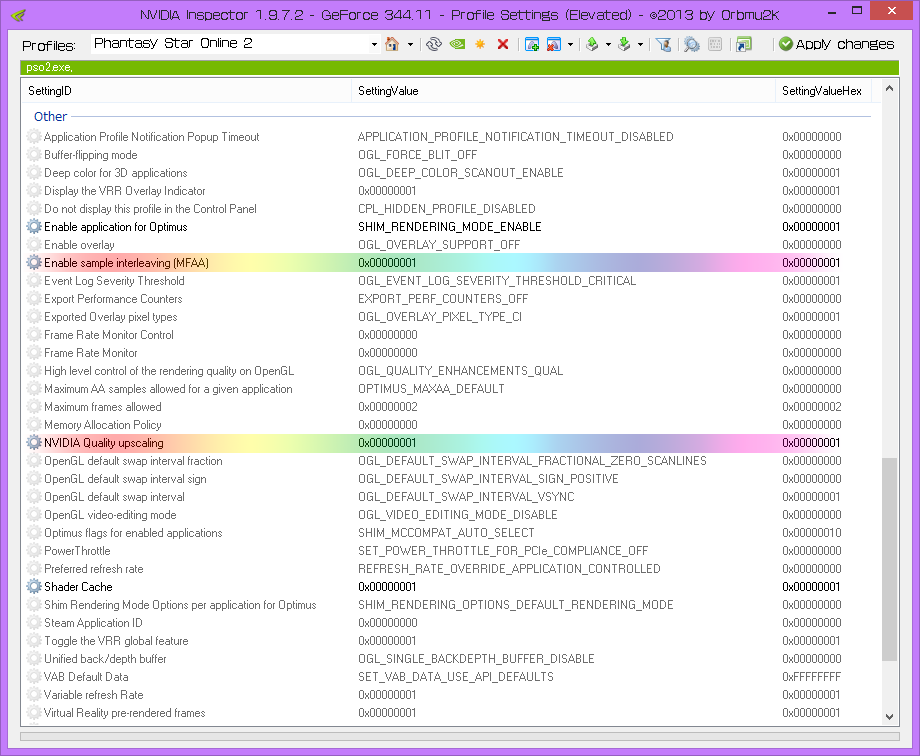920x756 pixels.
Task: Click the value SHIM_RENDERING_MODE_ENABLE
Action: point(450,227)
